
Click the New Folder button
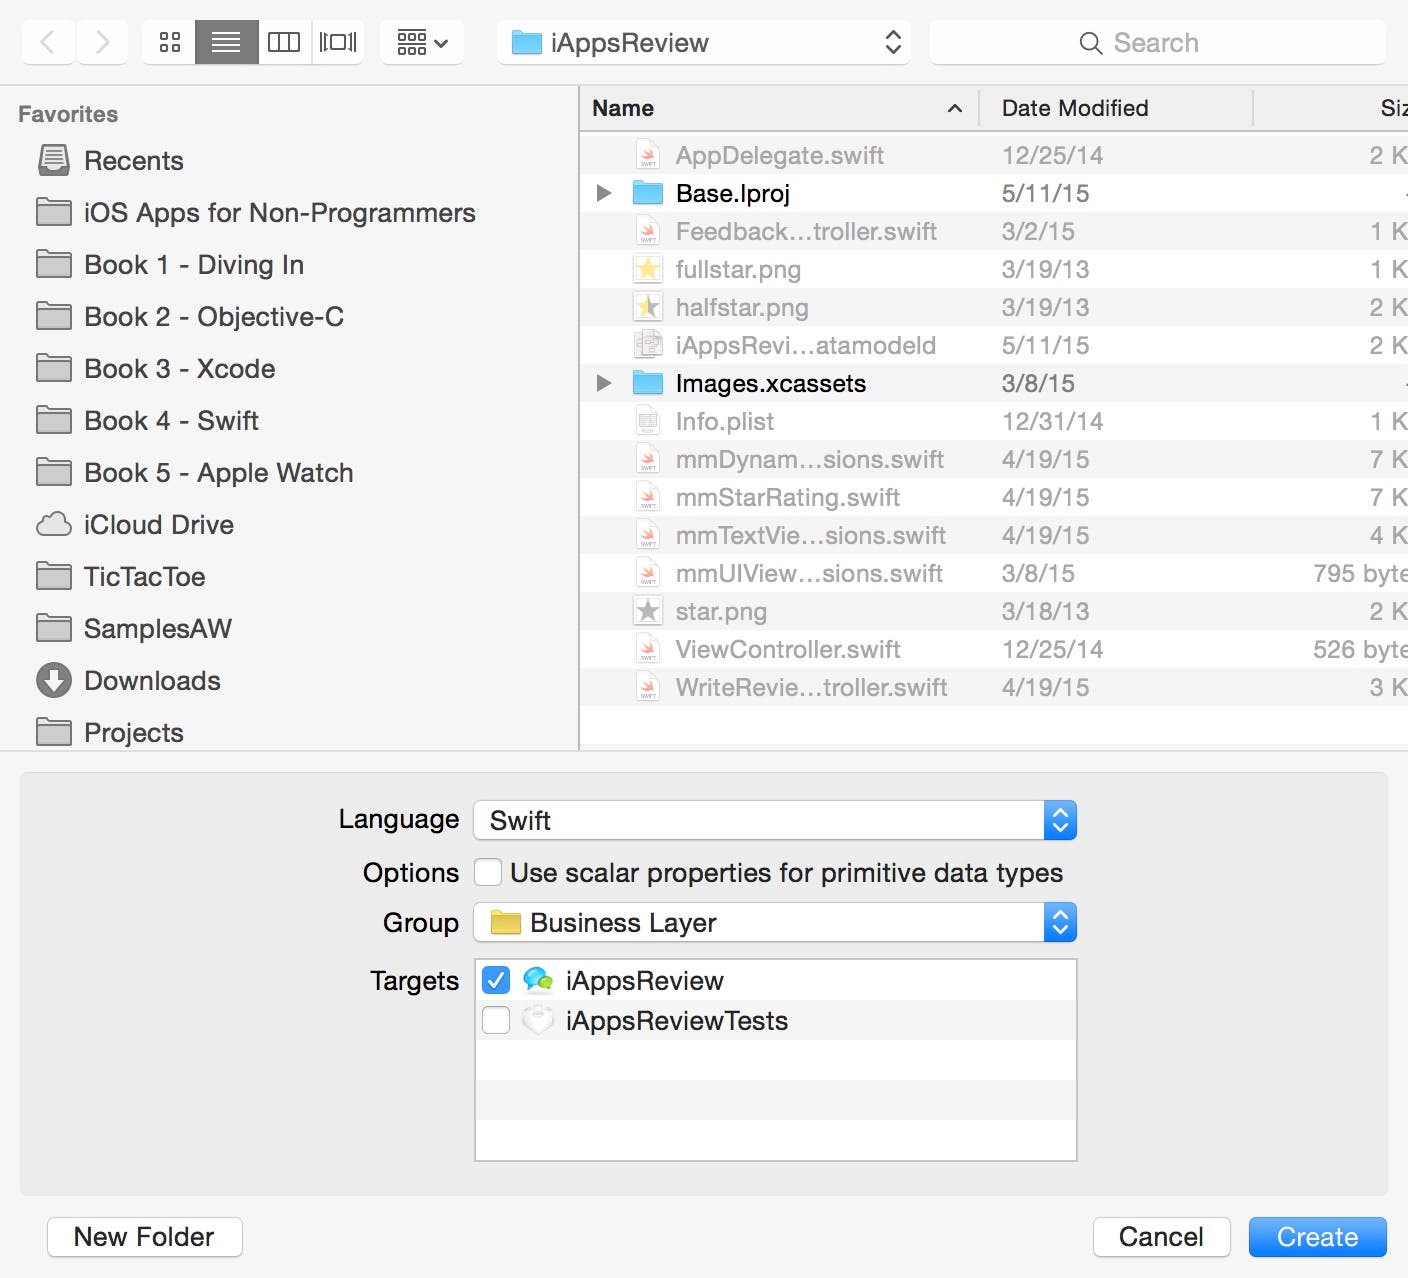(144, 1237)
